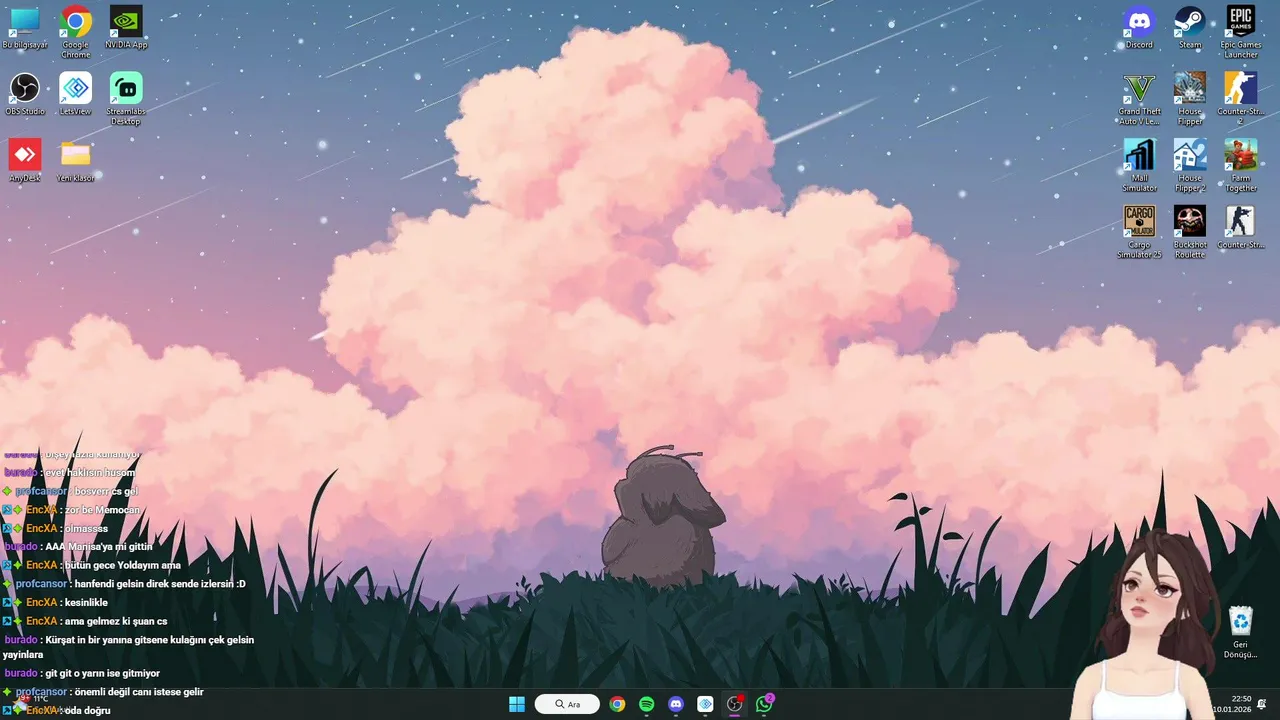Select the Grand Theft Auto V shortcut
This screenshot has width=1280, height=720.
(1139, 99)
